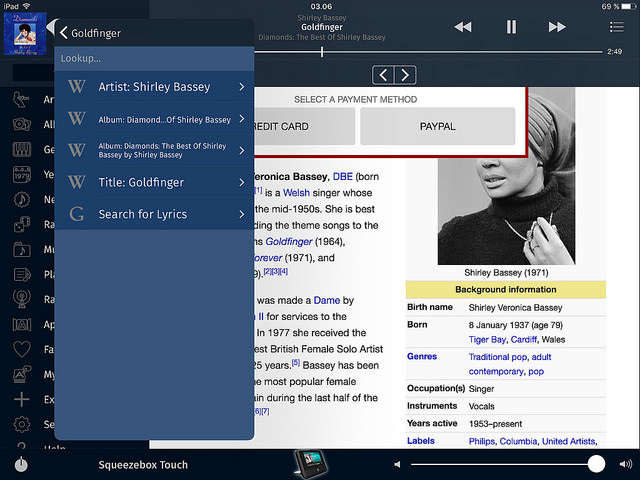Image resolution: width=640 pixels, height=480 pixels.
Task: Tap the Diamonds album cover thumbnail
Action: [25, 34]
